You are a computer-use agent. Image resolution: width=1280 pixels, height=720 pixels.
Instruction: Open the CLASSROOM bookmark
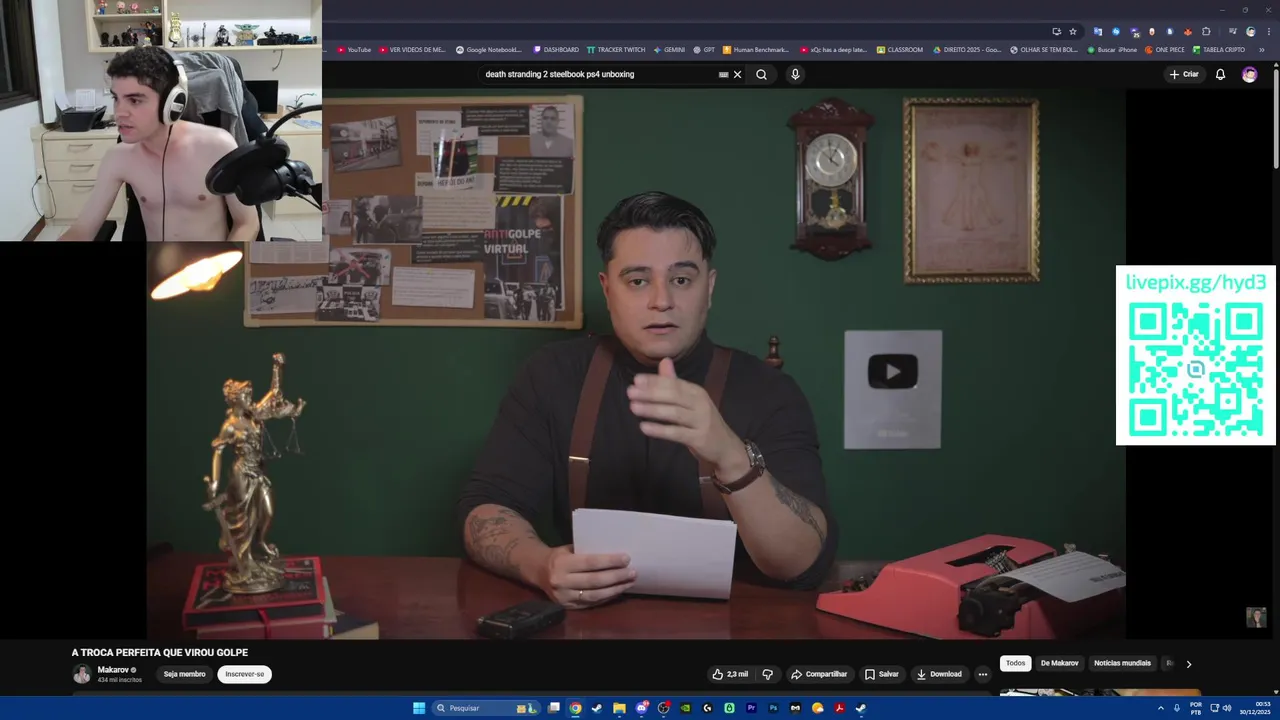tap(900, 49)
